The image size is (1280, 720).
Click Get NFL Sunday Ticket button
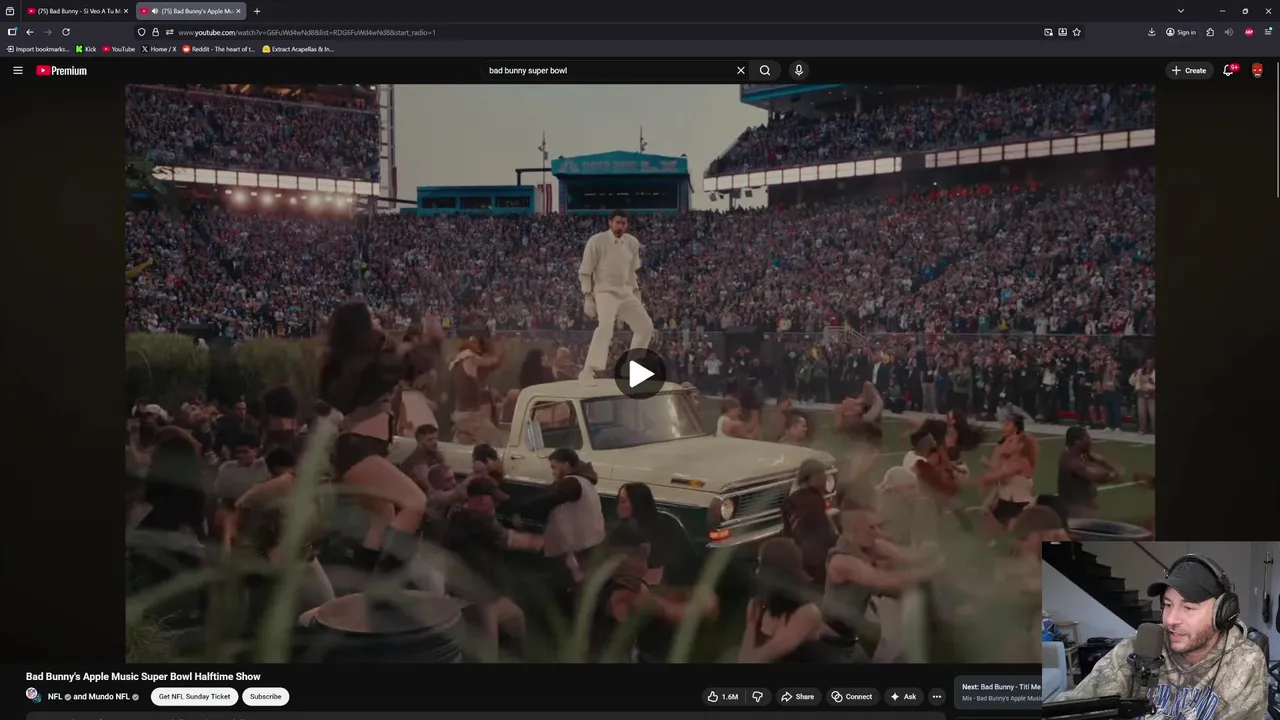[194, 696]
